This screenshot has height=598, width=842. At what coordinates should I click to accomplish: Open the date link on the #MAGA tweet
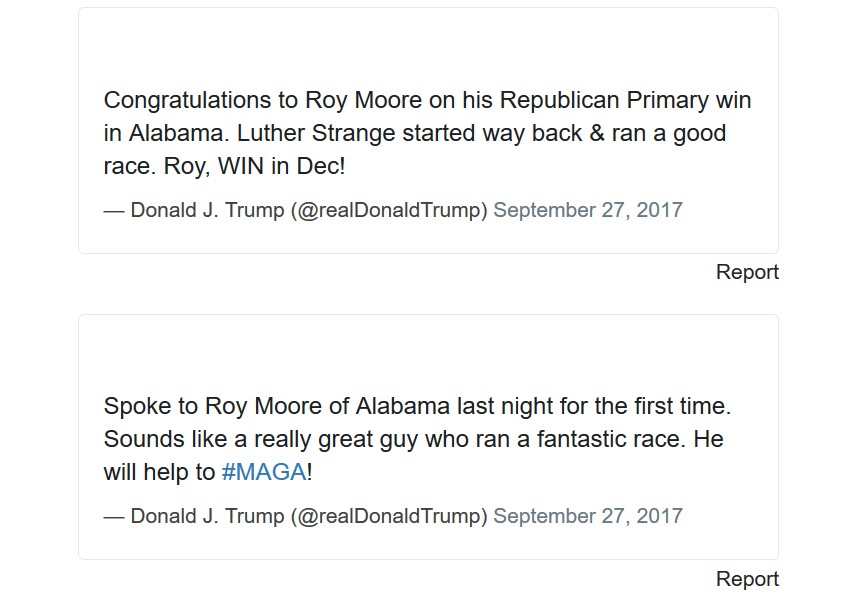[x=588, y=516]
